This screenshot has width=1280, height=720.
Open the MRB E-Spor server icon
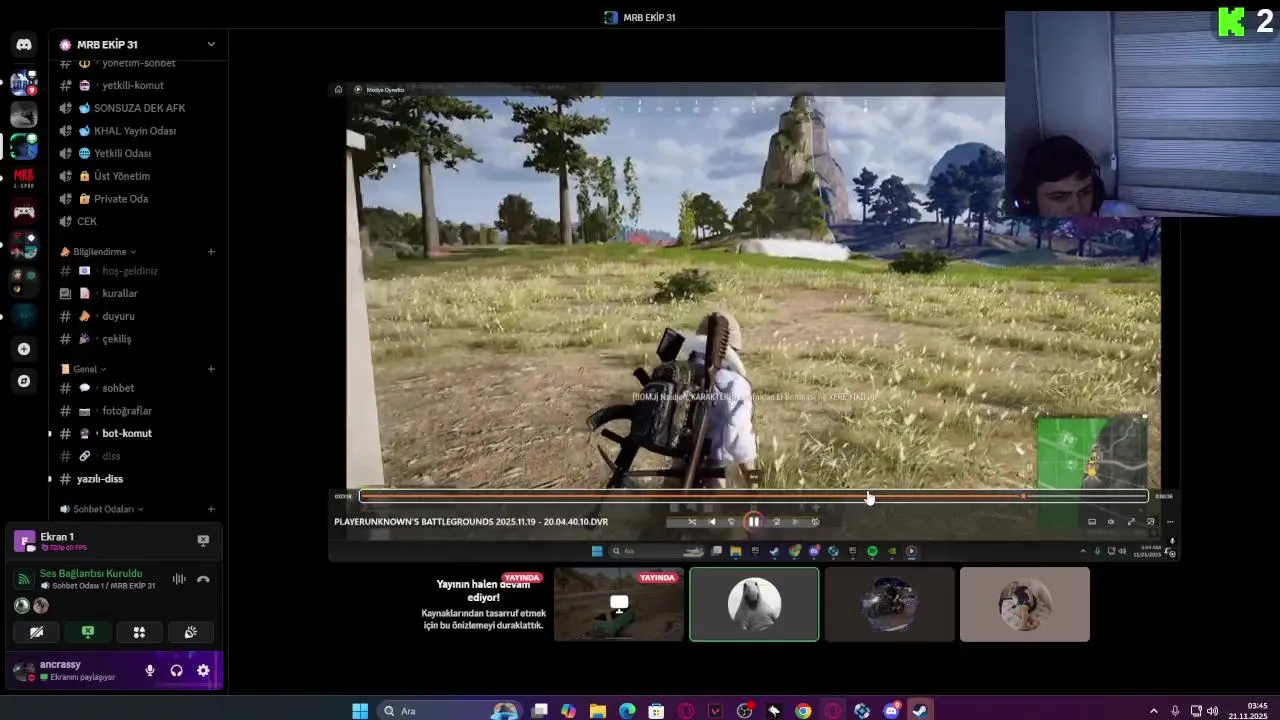(24, 179)
